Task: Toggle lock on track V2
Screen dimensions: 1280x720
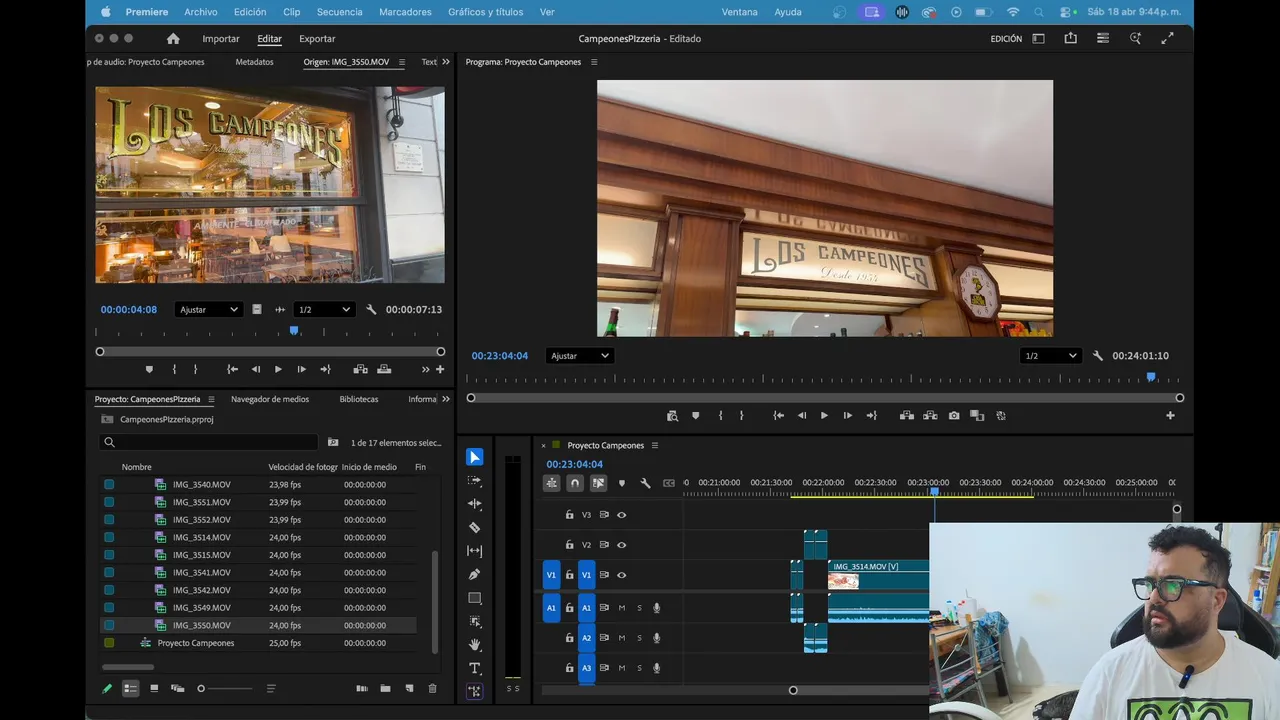Action: click(x=569, y=545)
